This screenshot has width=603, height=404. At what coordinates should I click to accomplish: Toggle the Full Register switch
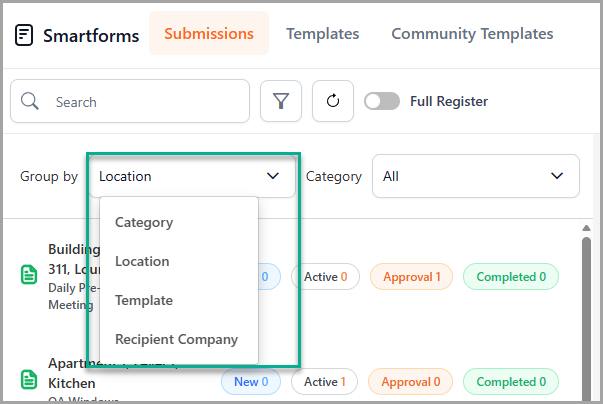382,101
